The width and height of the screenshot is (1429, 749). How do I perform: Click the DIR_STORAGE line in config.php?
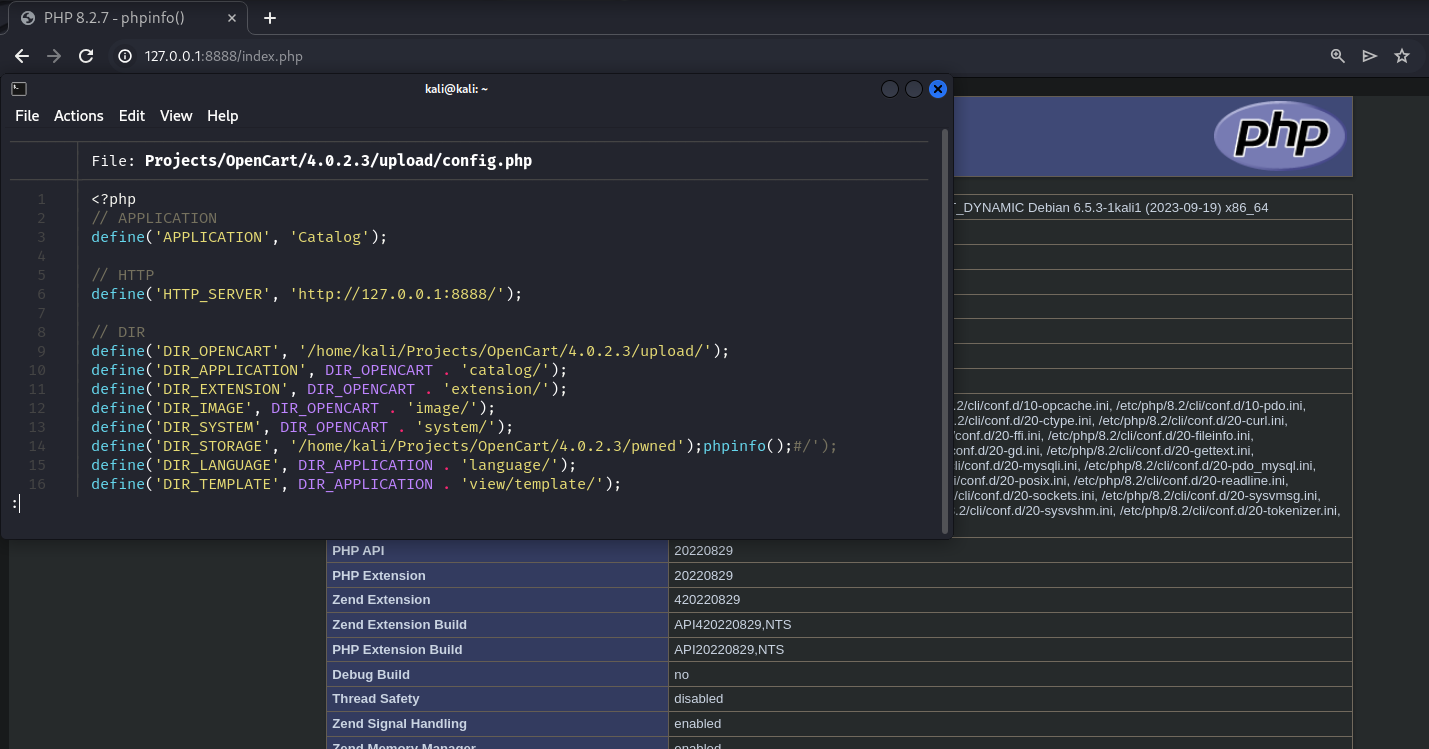pyautogui.click(x=400, y=446)
